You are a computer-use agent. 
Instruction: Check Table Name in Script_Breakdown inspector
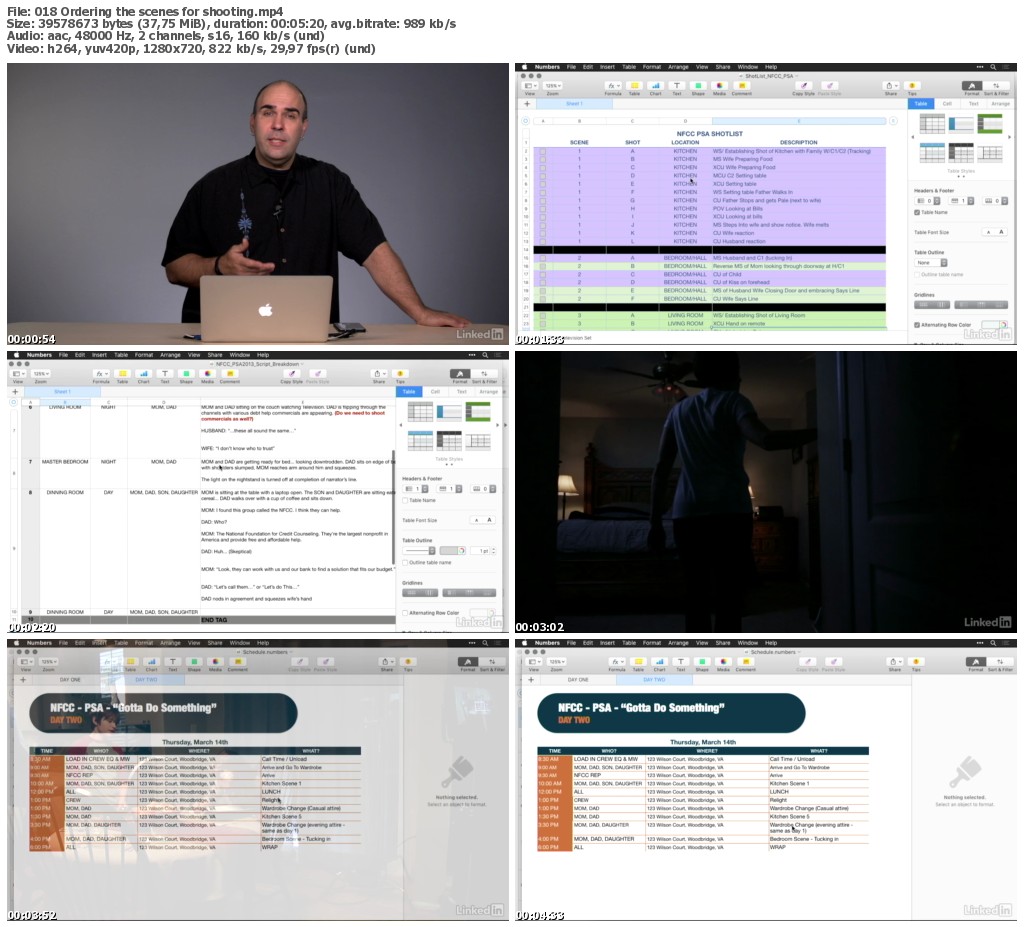click(x=405, y=500)
